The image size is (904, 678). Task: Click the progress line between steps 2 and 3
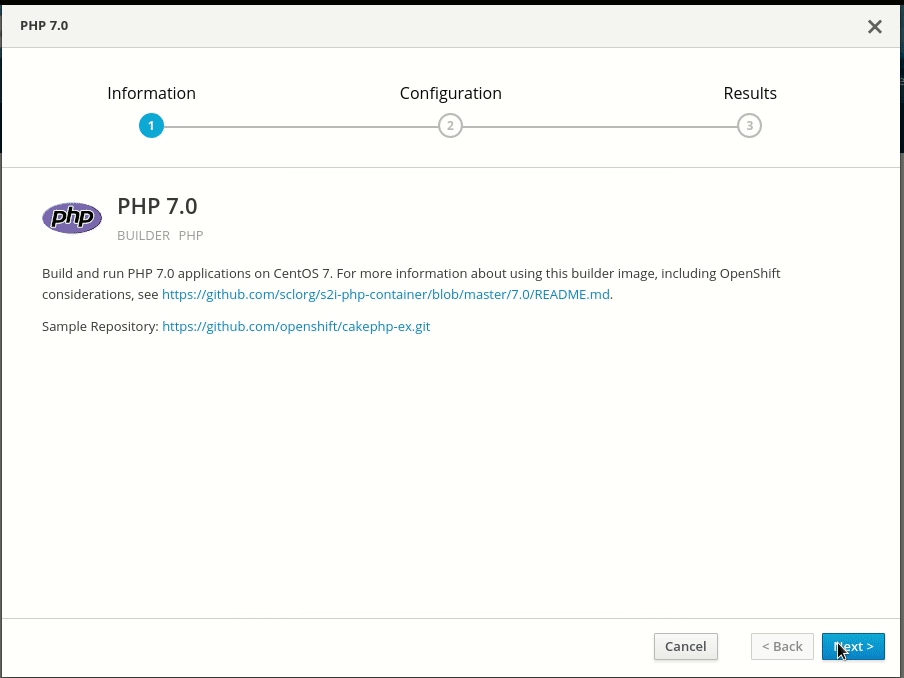point(600,127)
